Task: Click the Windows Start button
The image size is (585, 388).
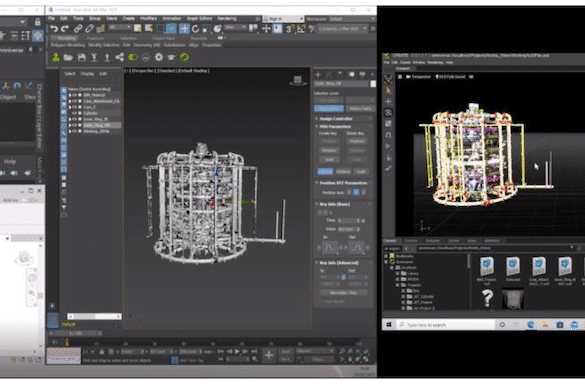Action: coord(389,325)
